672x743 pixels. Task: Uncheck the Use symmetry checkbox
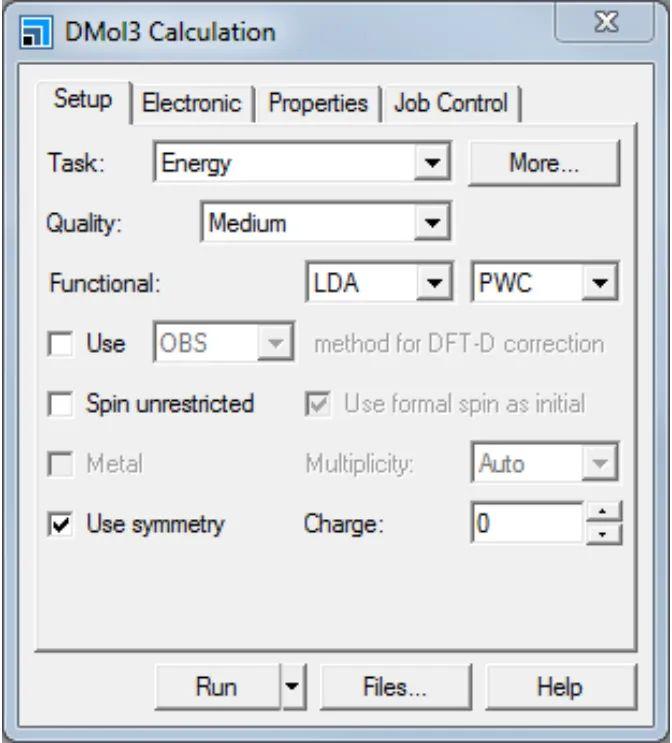pos(61,523)
